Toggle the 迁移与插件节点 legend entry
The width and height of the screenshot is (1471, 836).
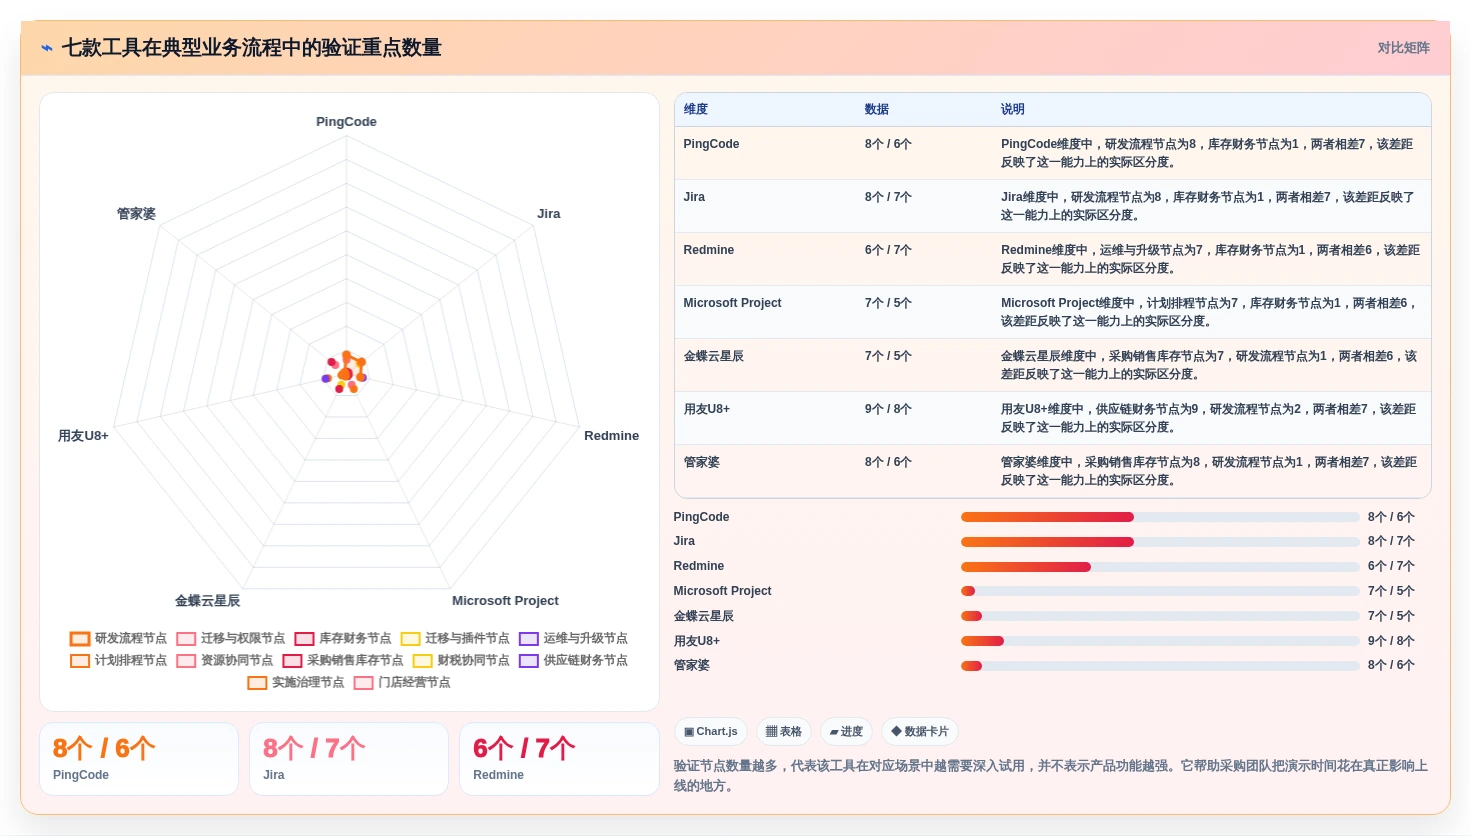pos(454,639)
